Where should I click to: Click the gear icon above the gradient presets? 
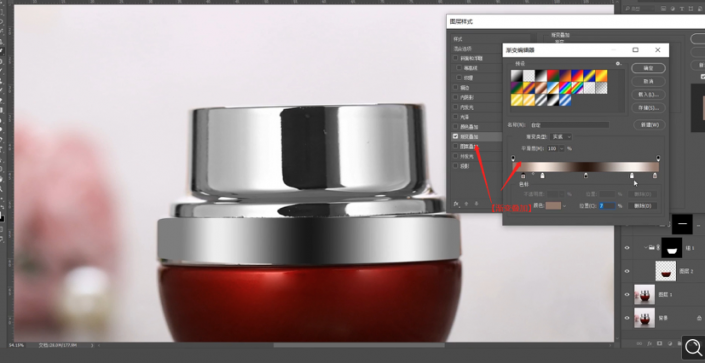click(x=619, y=64)
